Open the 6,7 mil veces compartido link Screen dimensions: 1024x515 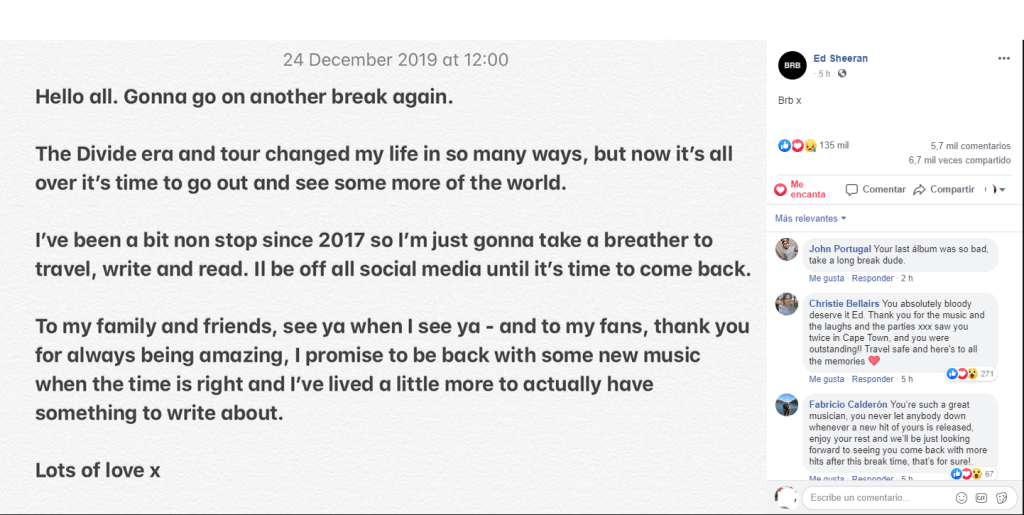(959, 161)
